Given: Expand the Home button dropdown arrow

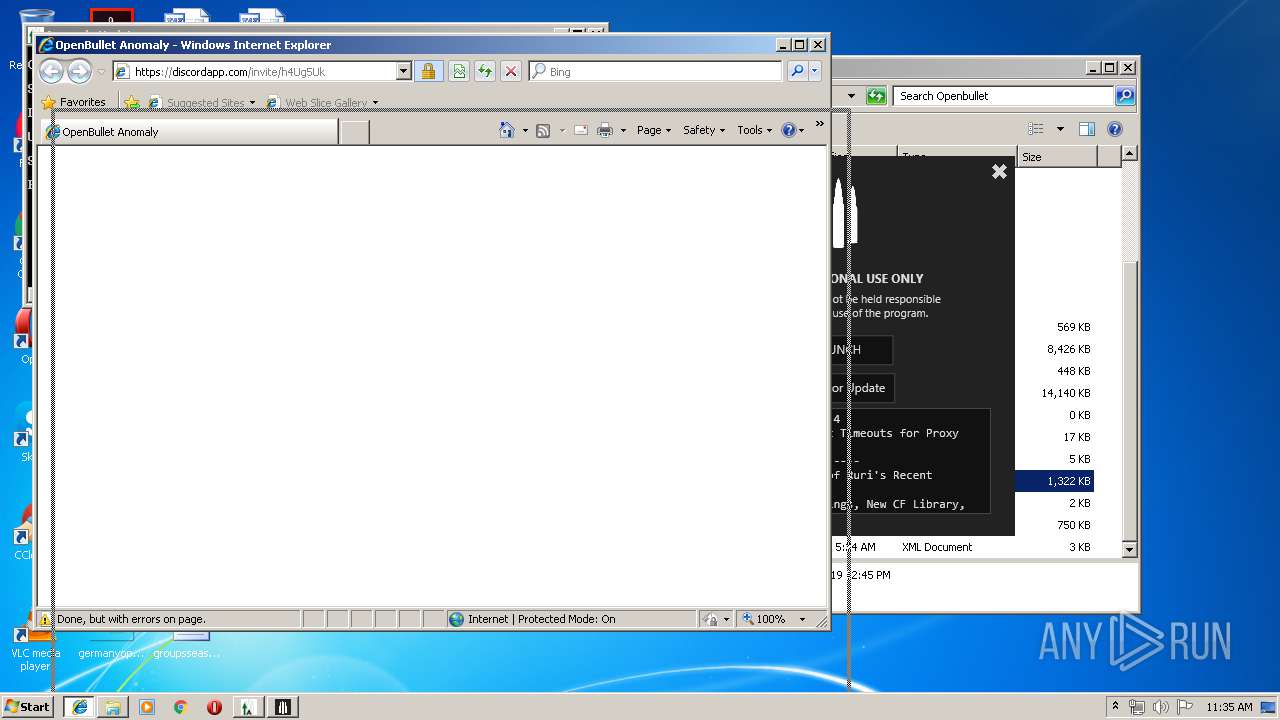Looking at the screenshot, I should (525, 130).
